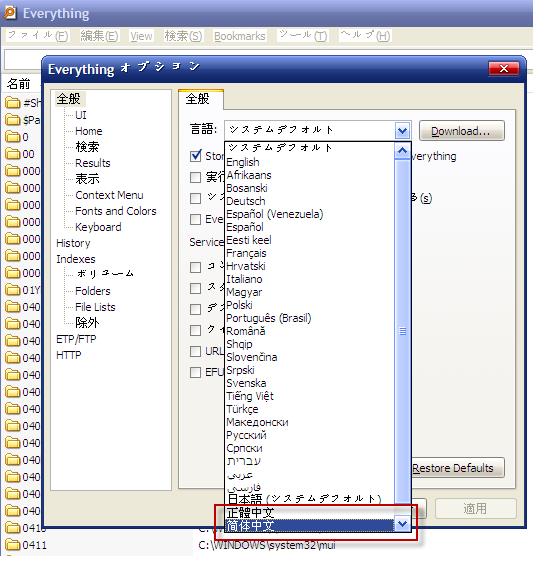This screenshot has height=567, width=548.
Task: Select UI in options tree
Action: click(81, 115)
